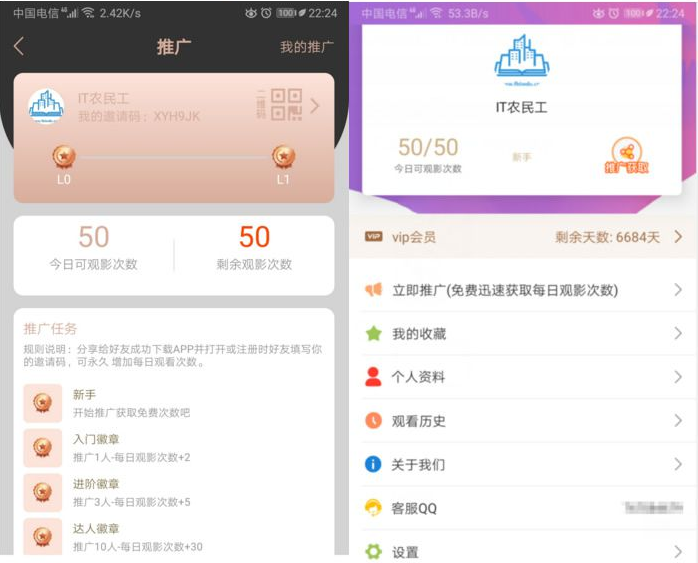Tap the L0 level medal badge
698x563 pixels.
point(64,157)
